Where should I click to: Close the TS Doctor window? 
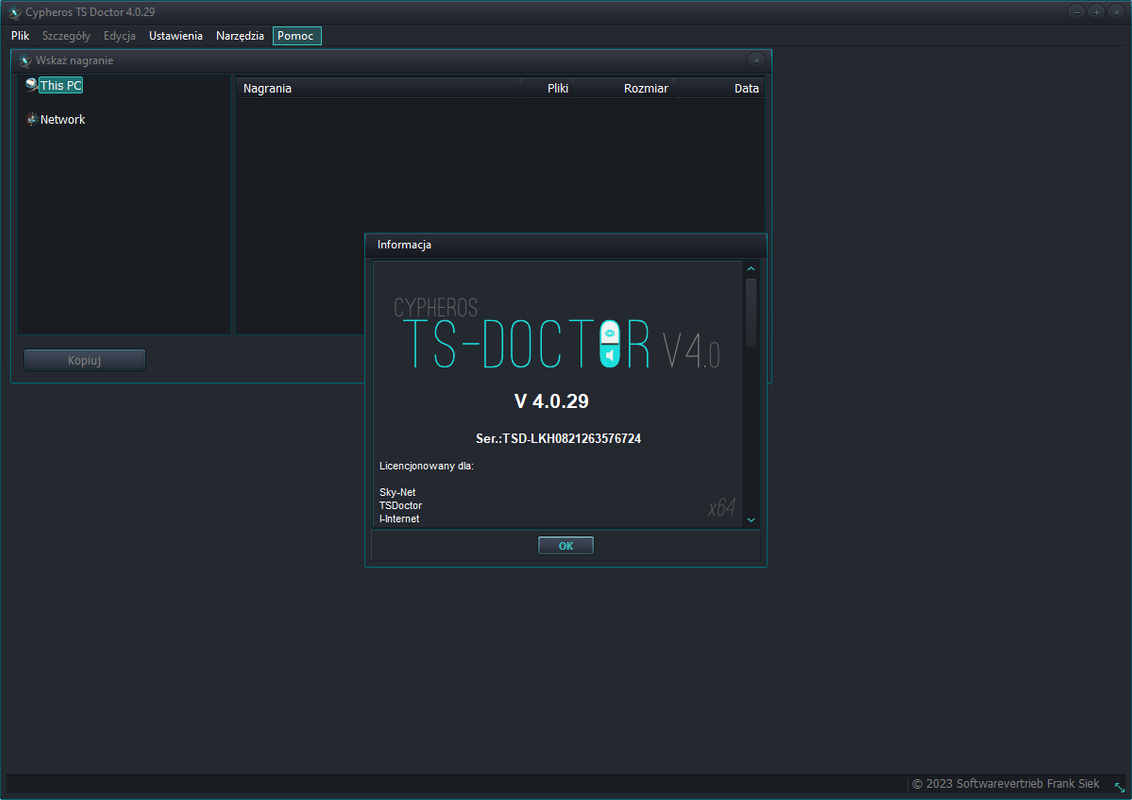click(x=1116, y=12)
